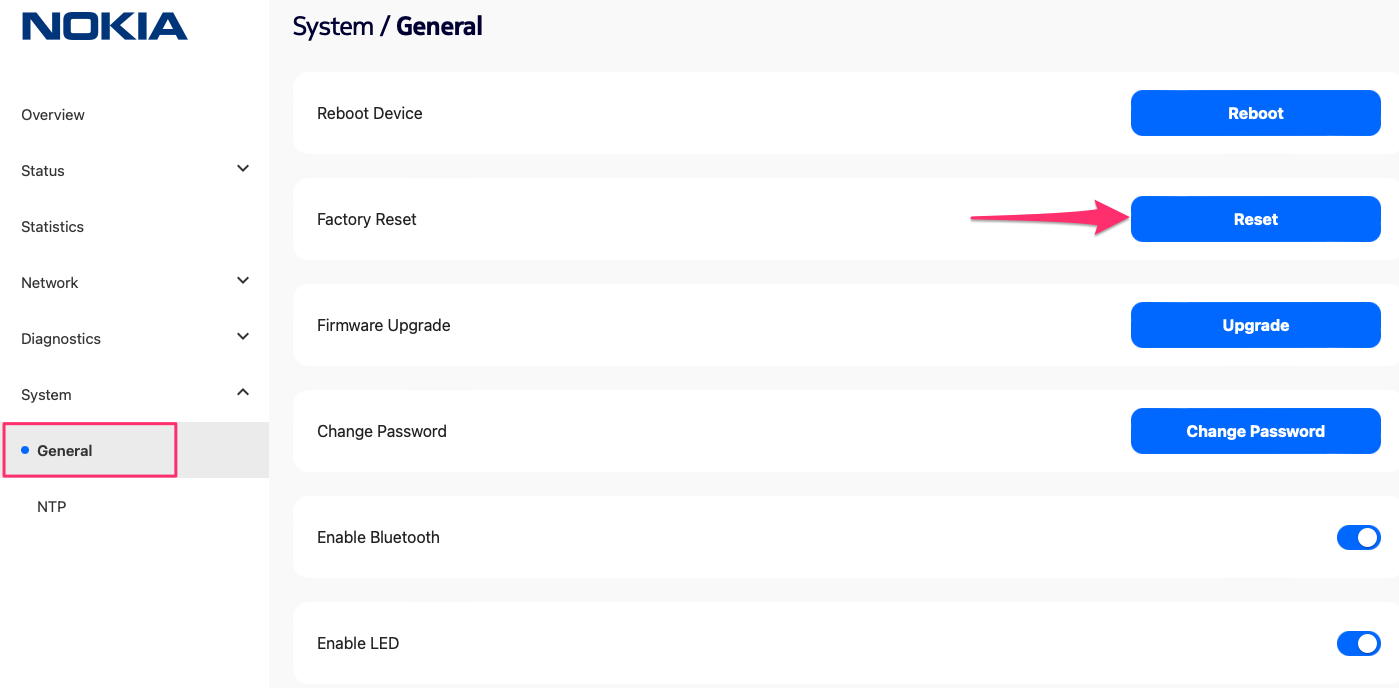Open the Change Password dialog
1399x688 pixels.
coord(1255,431)
